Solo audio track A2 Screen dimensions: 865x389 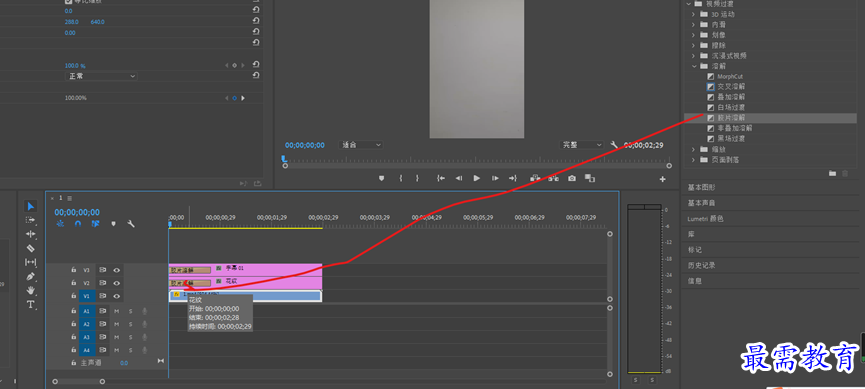[131, 324]
